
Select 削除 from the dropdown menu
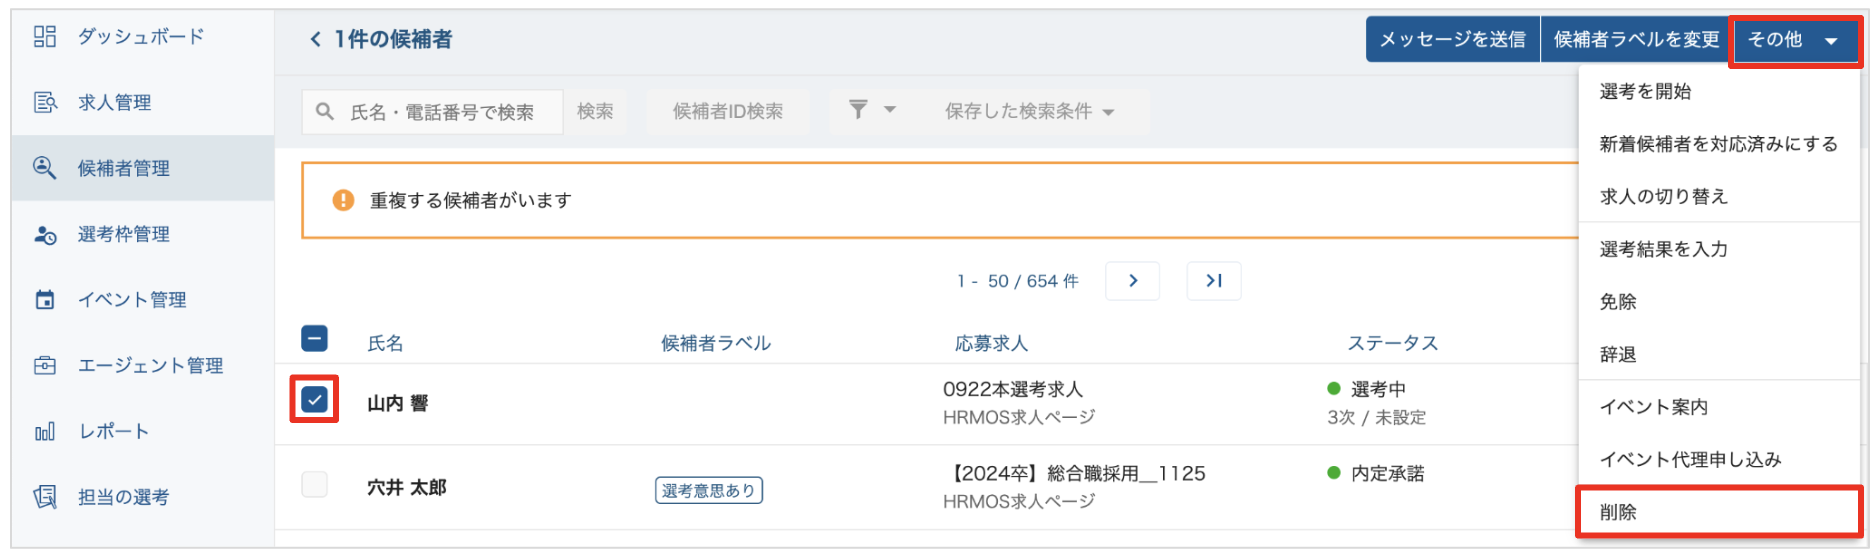pos(1618,513)
